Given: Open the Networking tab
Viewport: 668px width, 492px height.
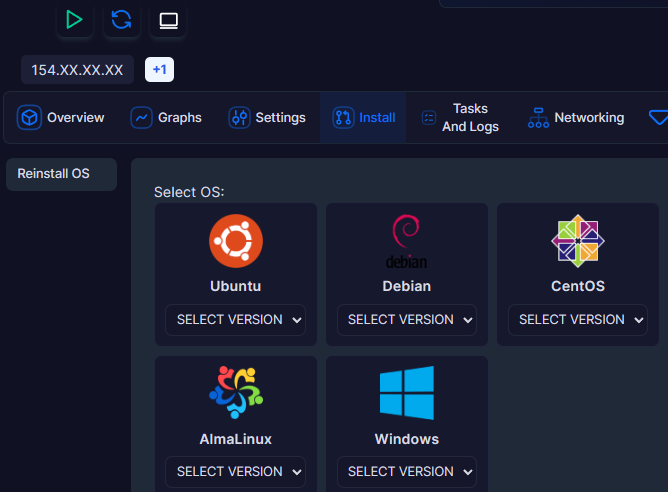Looking at the screenshot, I should [x=576, y=118].
